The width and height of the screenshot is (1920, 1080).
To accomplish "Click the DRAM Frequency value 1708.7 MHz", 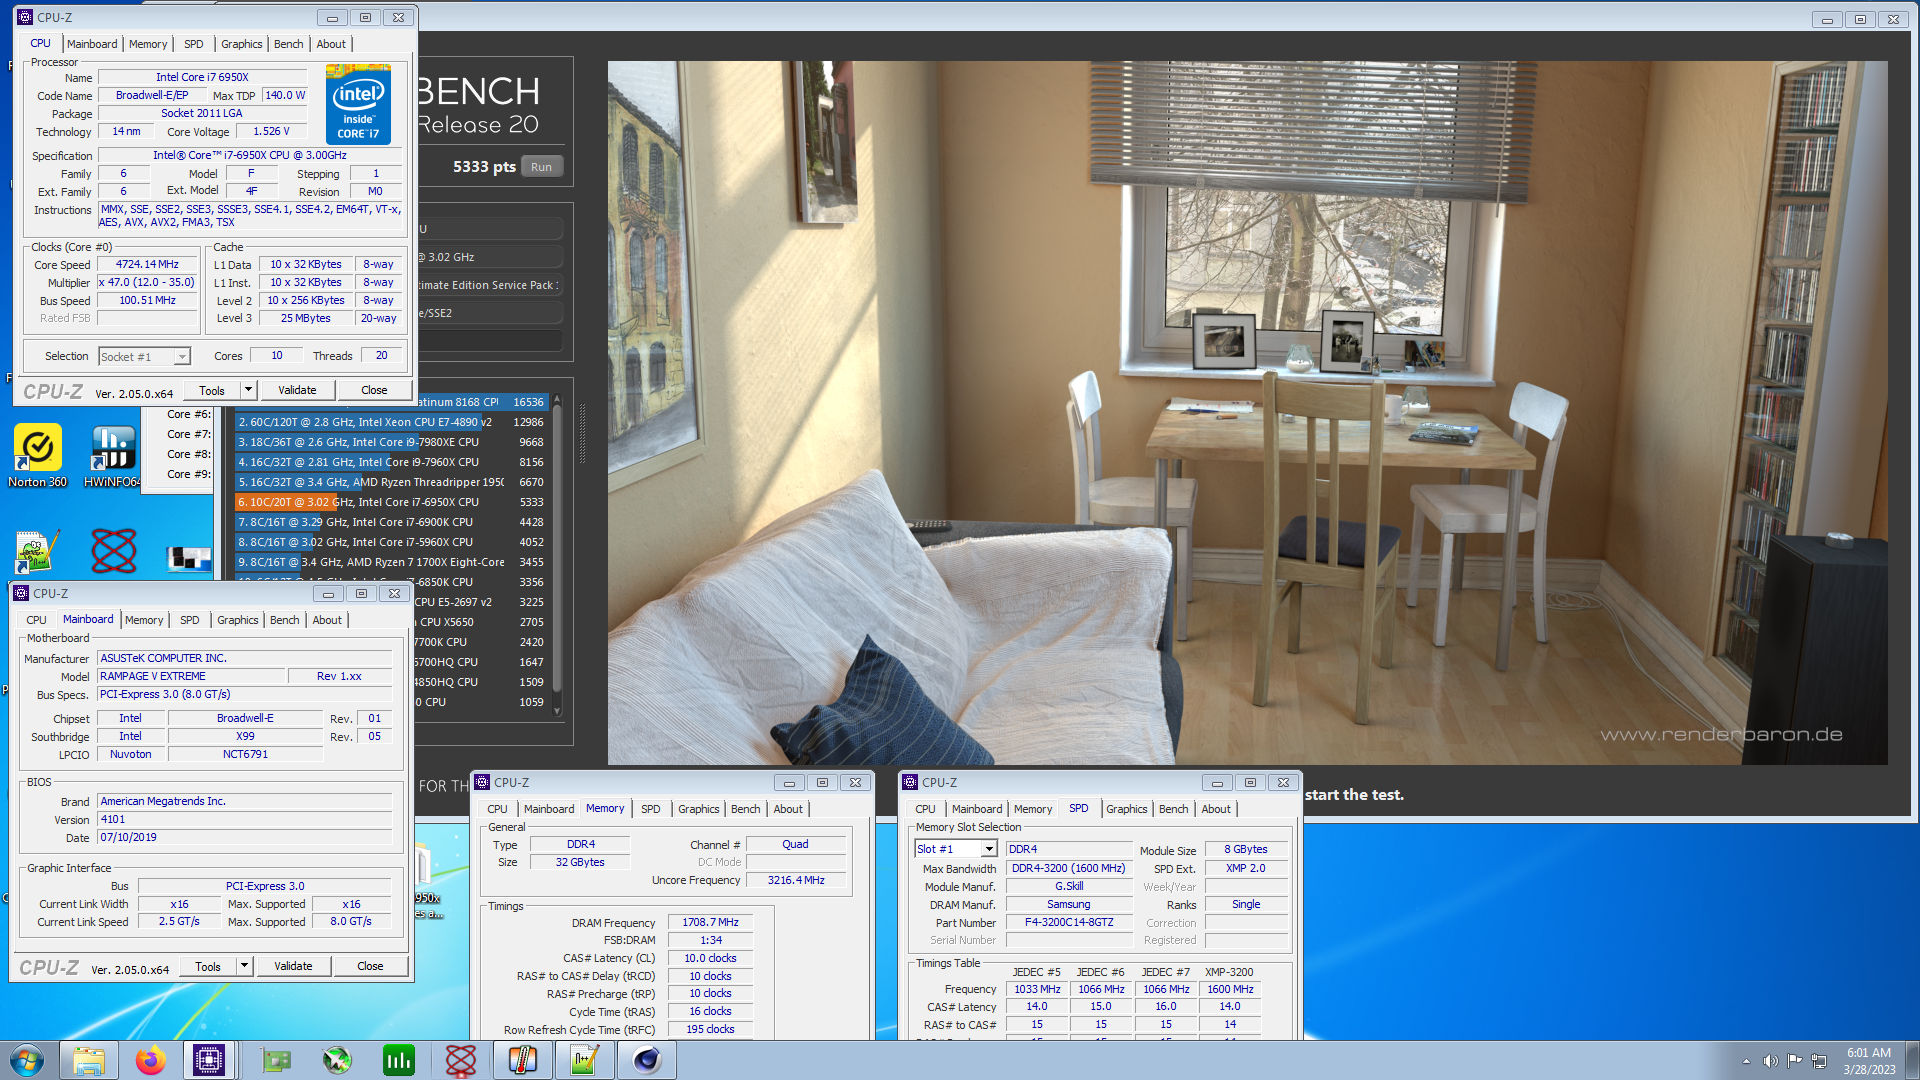I will [x=710, y=922].
